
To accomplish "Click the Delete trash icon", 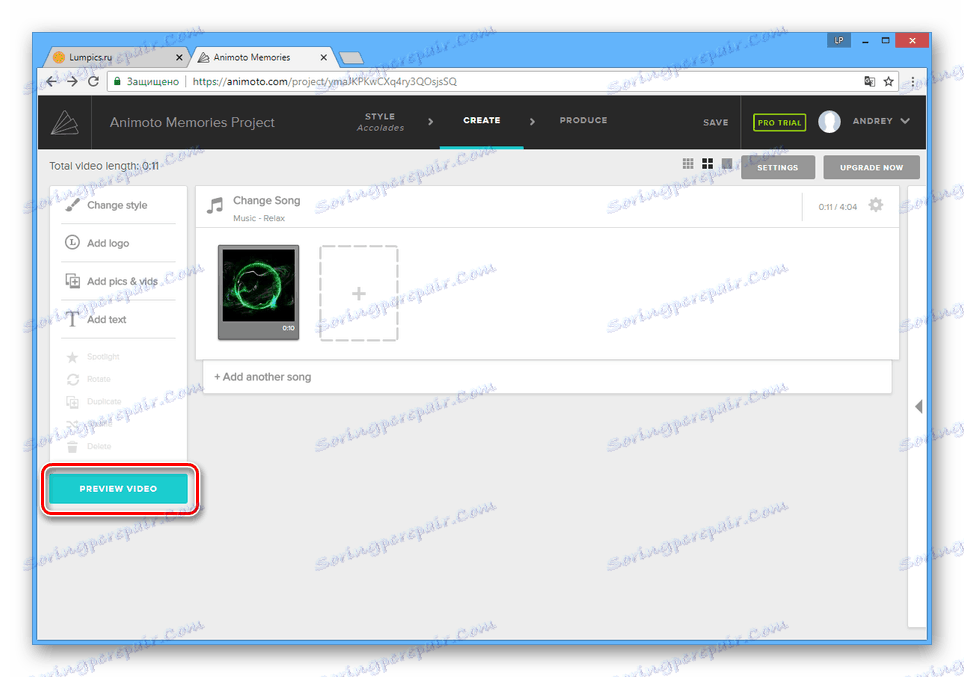I will coord(73,446).
